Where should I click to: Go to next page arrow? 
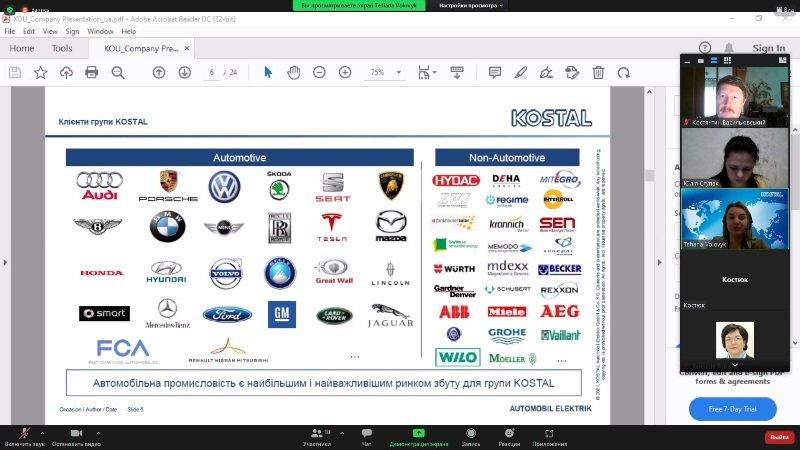pyautogui.click(x=185, y=72)
